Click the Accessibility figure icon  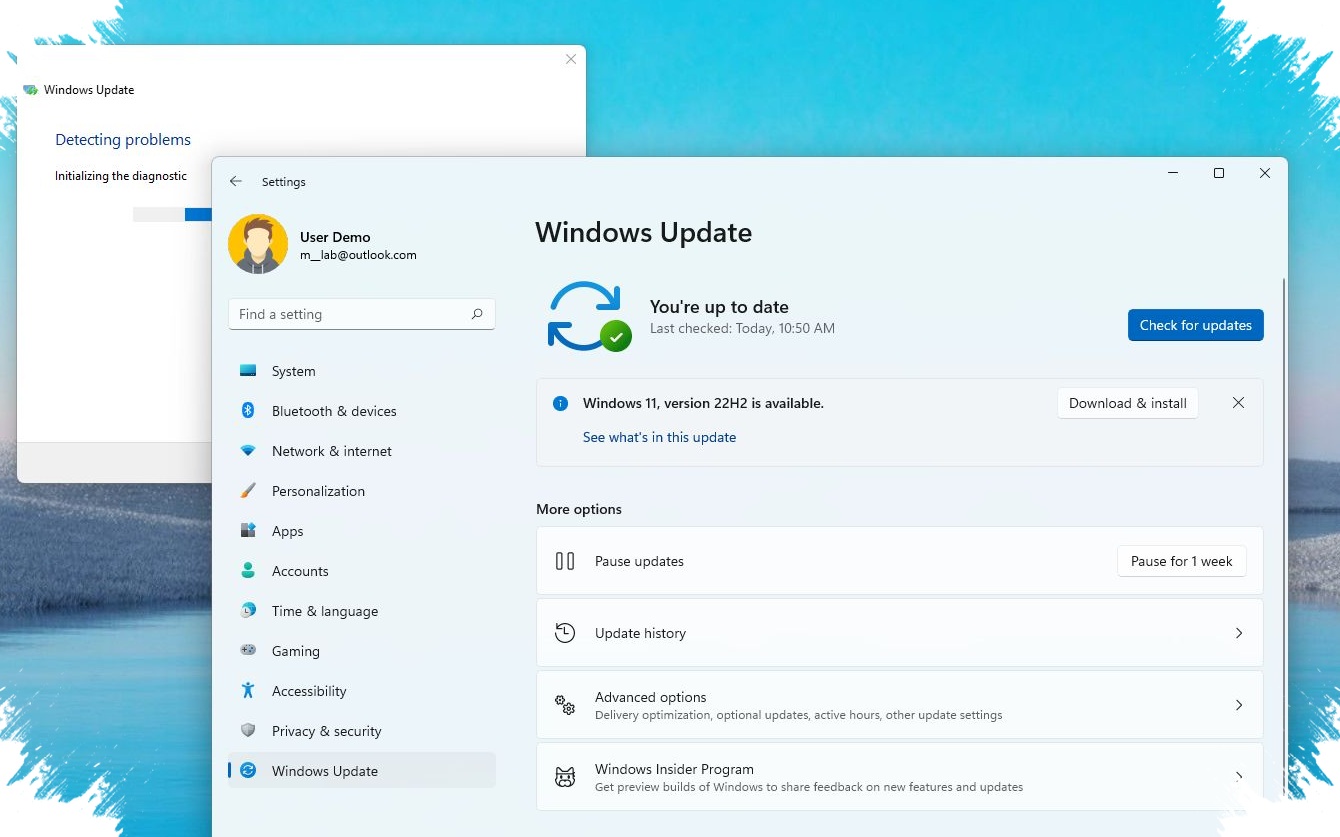click(248, 690)
